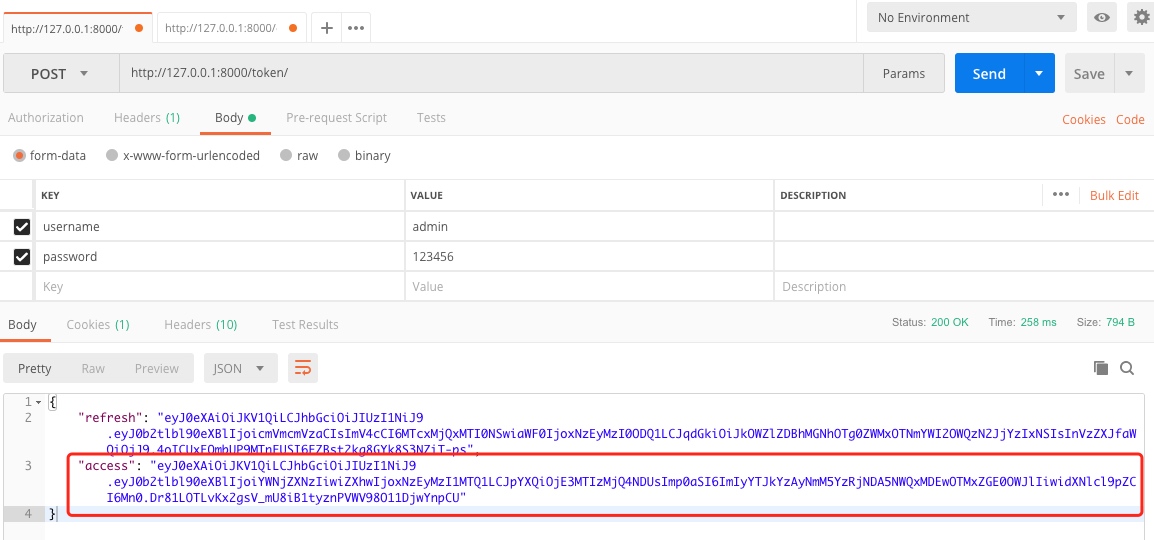The height and width of the screenshot is (540, 1154).
Task: Click the request URL input field
Action: pyautogui.click(x=490, y=74)
